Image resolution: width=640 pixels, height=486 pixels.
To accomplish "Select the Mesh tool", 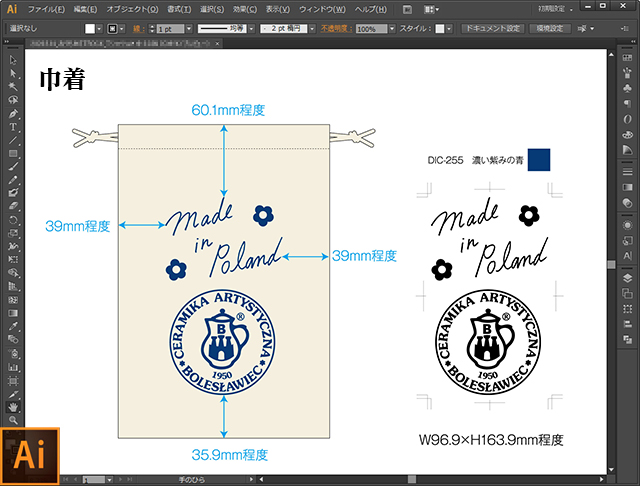I will pyautogui.click(x=13, y=300).
